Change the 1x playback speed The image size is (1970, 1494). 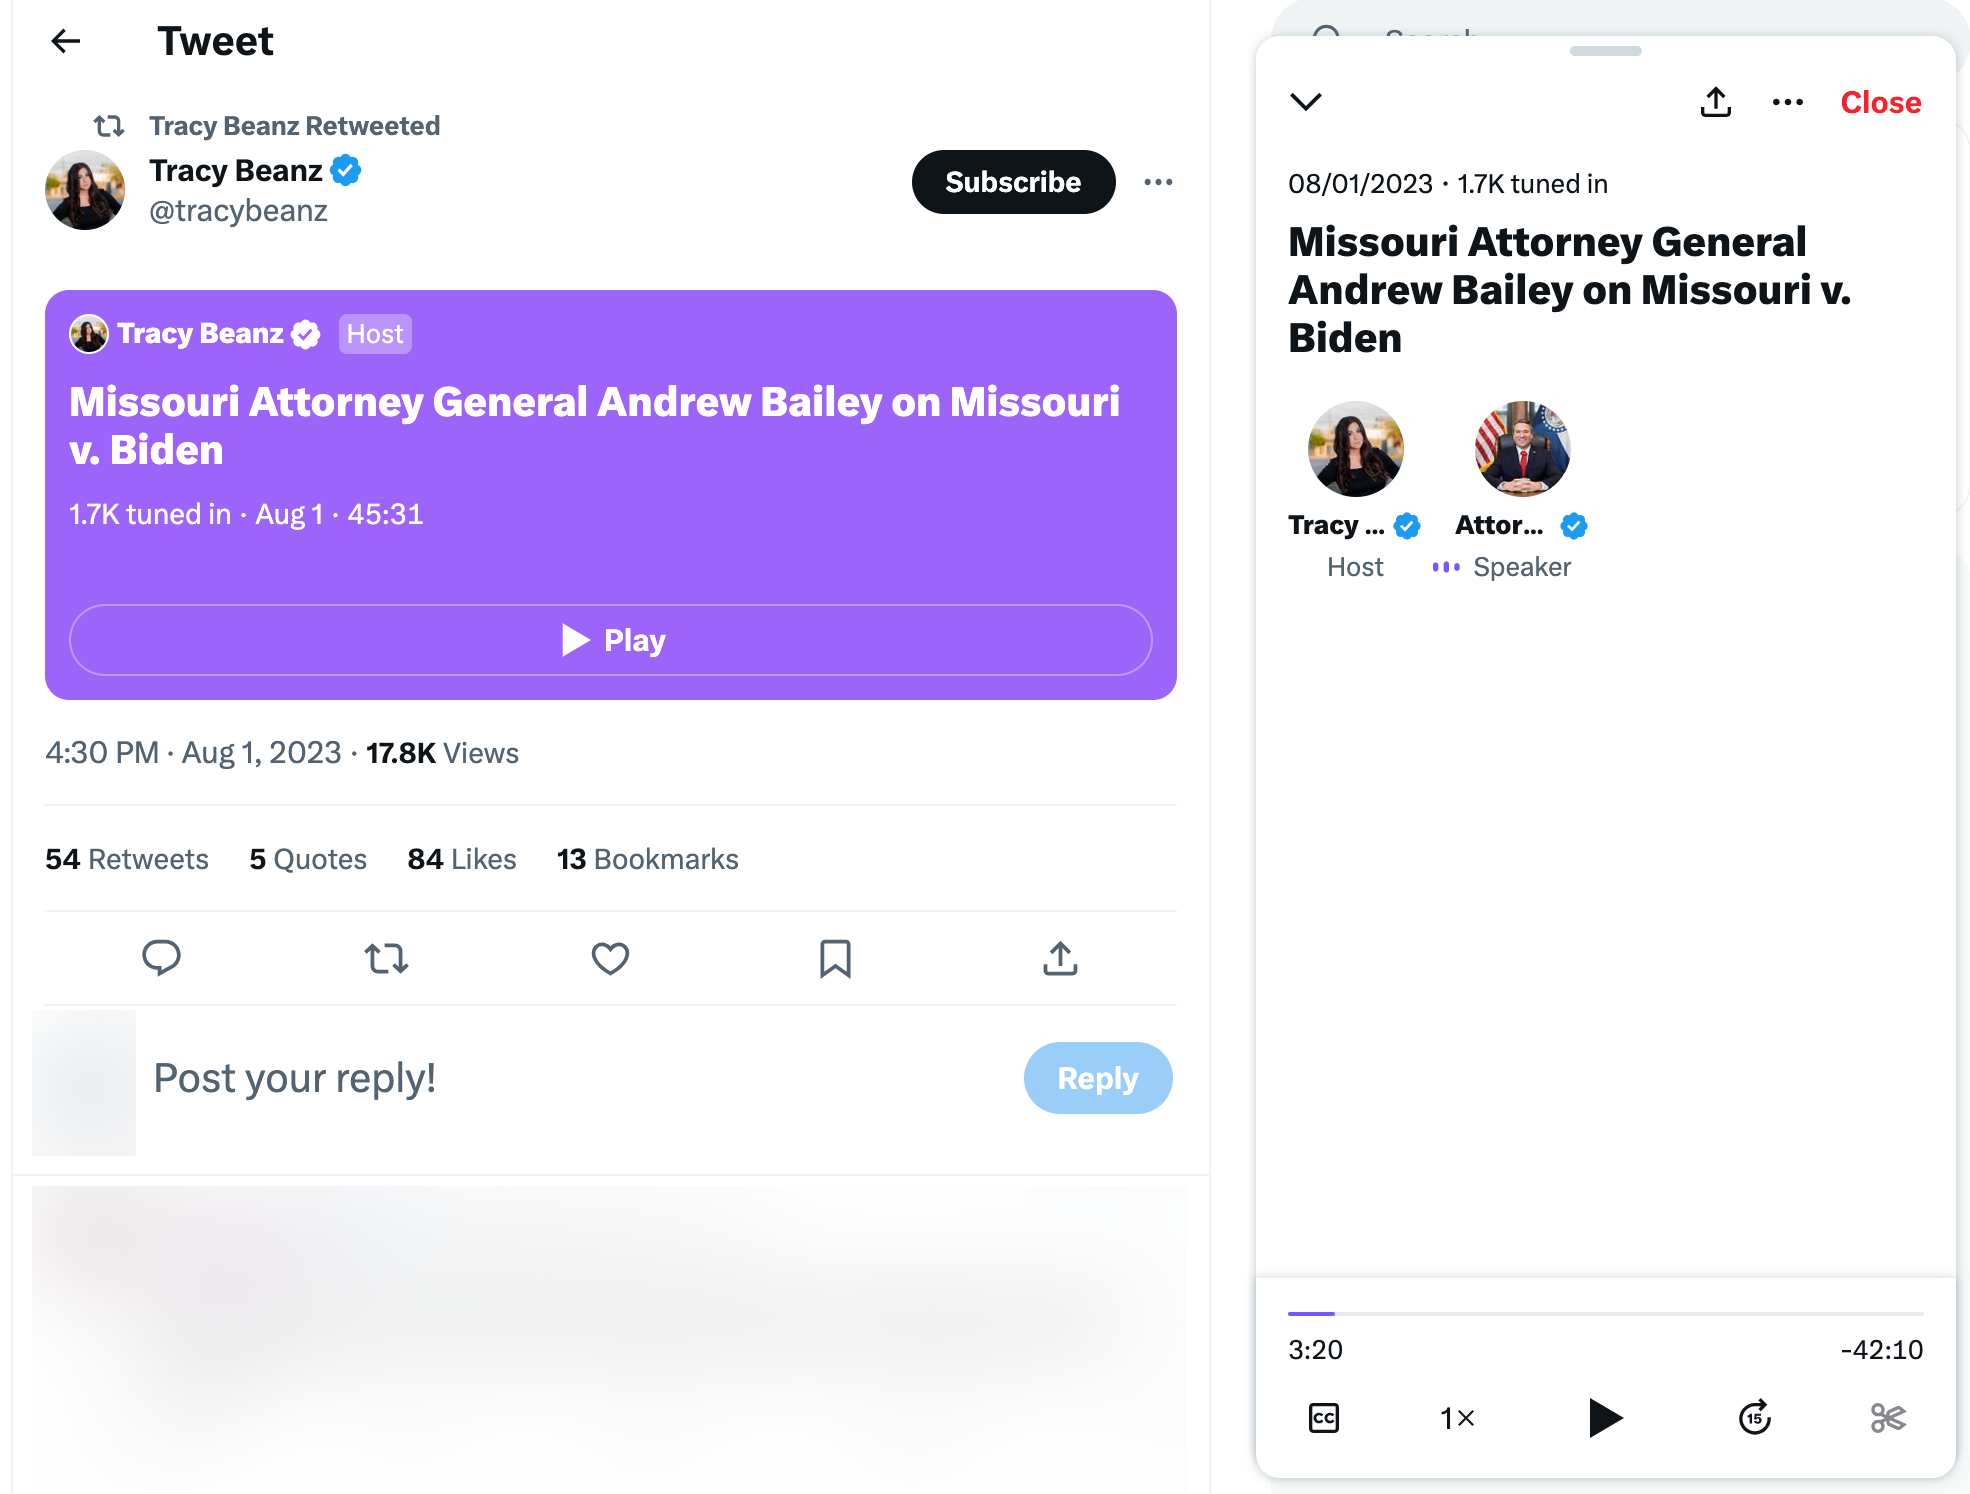[1457, 1418]
